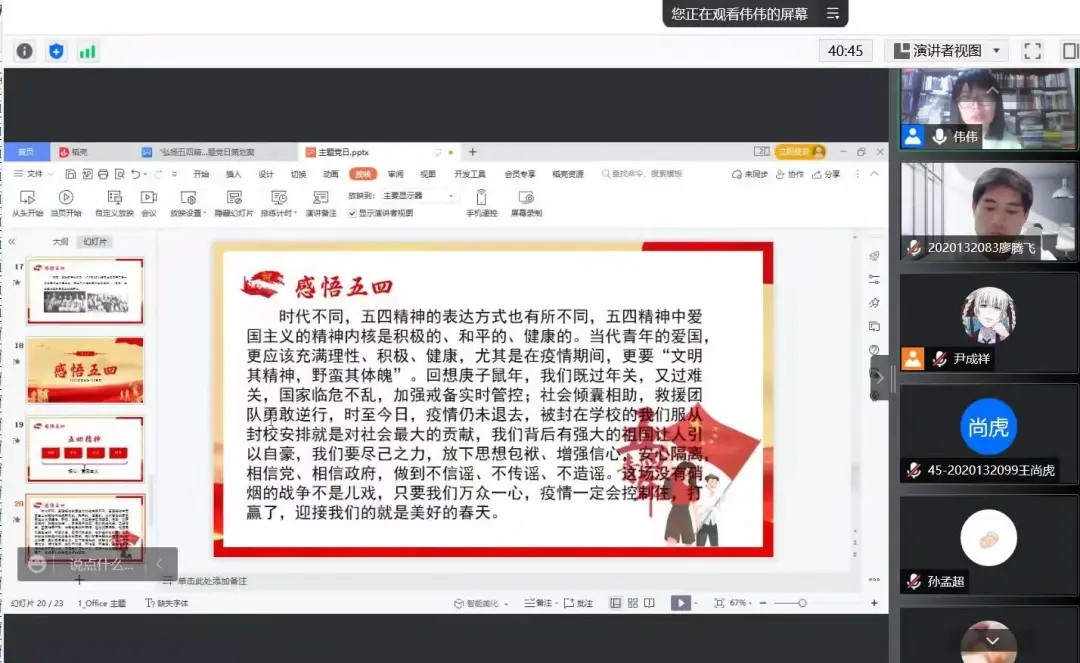Mute 伟伟's microphone
The height and width of the screenshot is (663, 1080).
940,136
